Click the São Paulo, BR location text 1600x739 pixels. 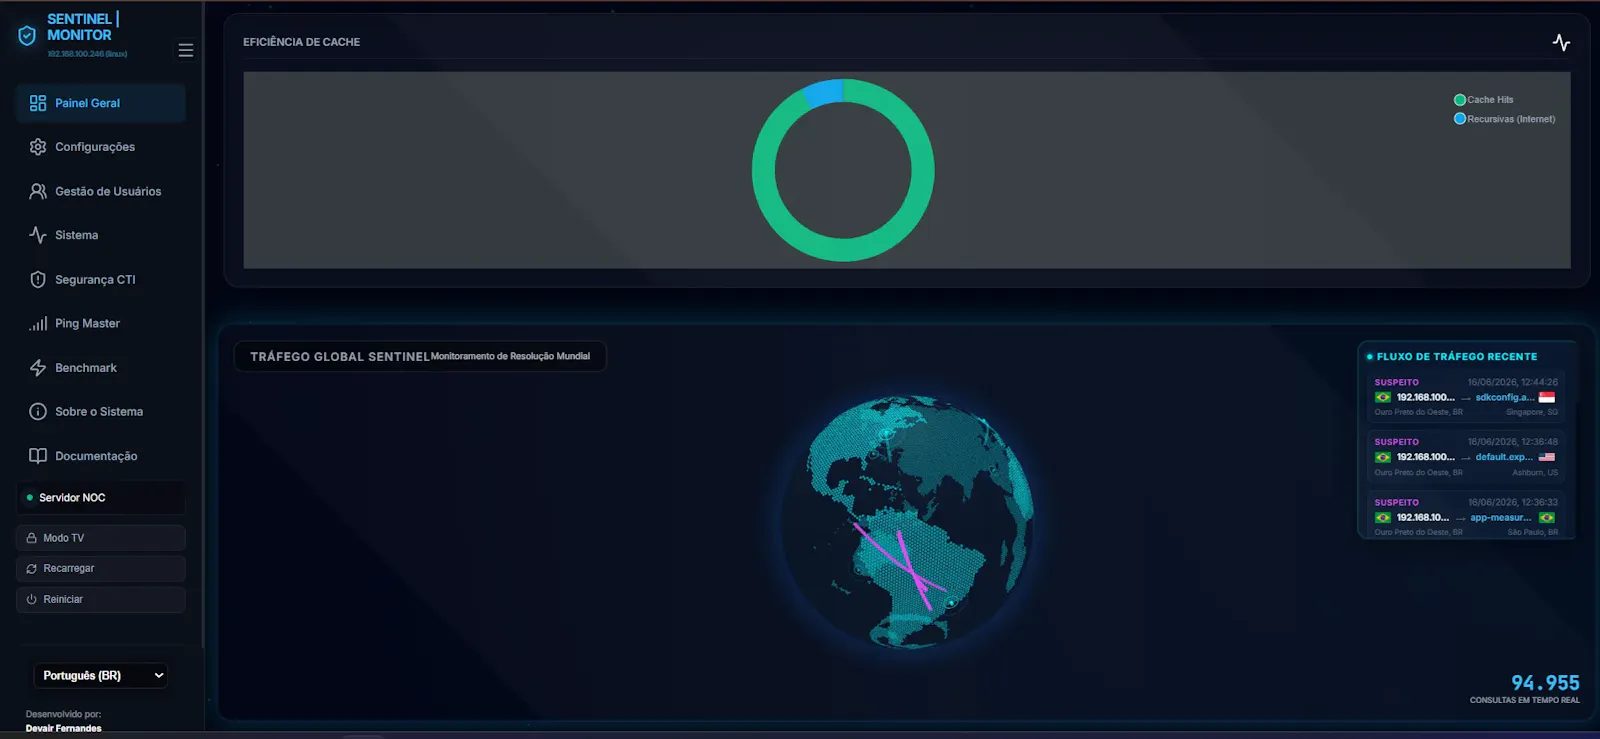pos(1533,532)
